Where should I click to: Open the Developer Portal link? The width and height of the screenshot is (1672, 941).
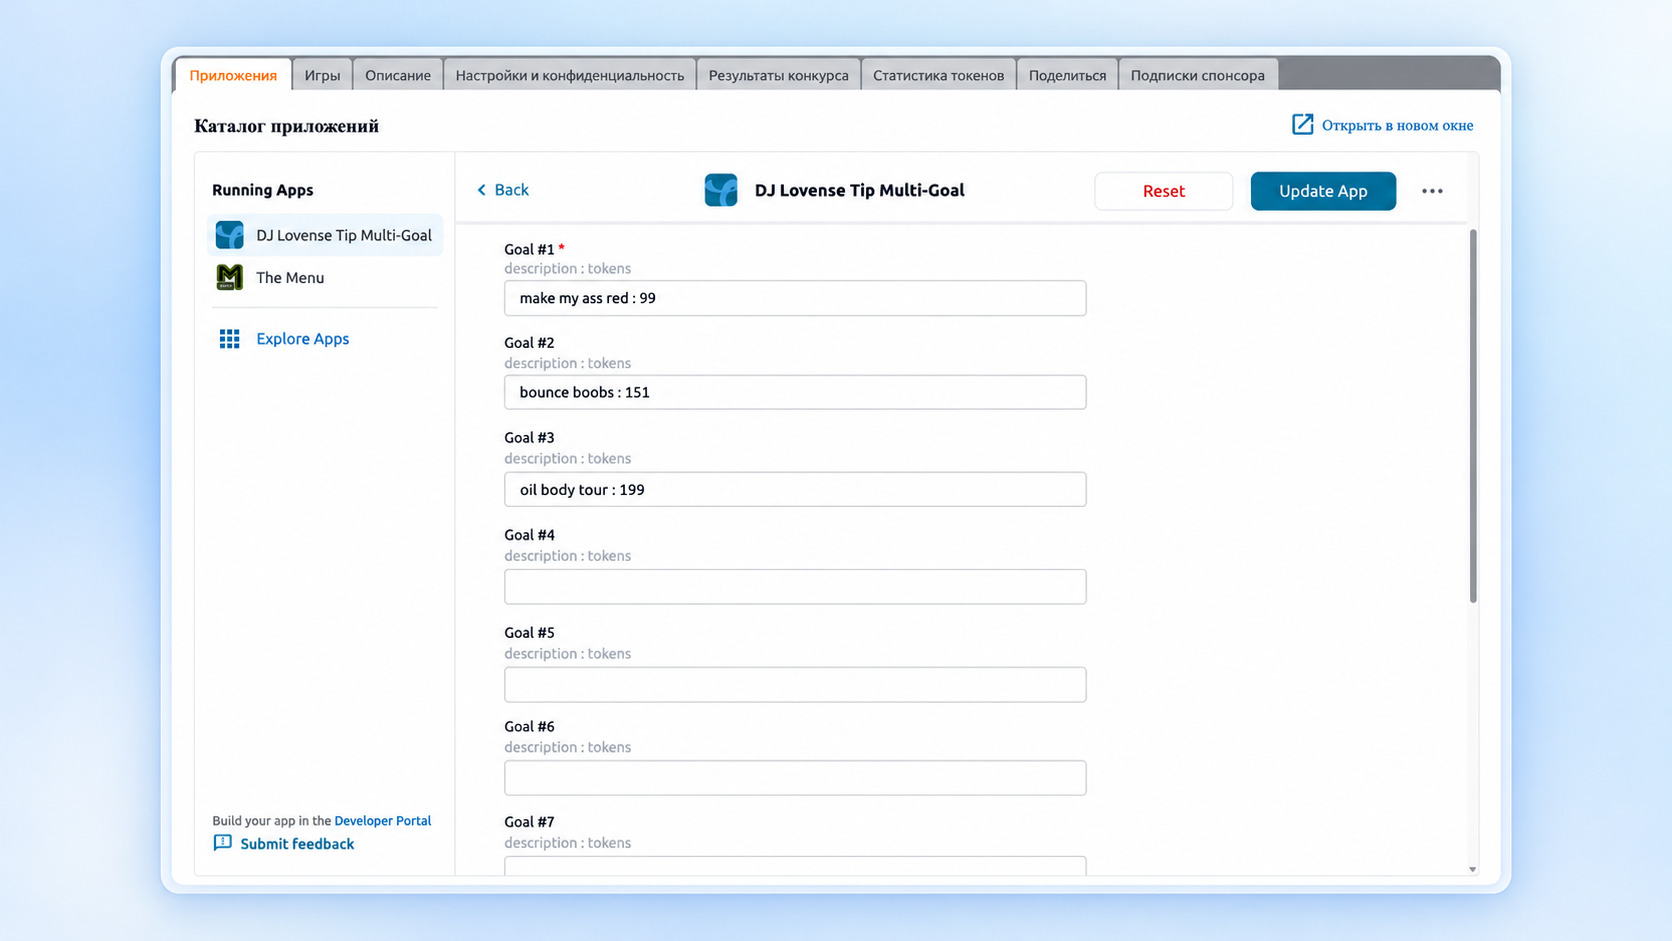point(382,820)
